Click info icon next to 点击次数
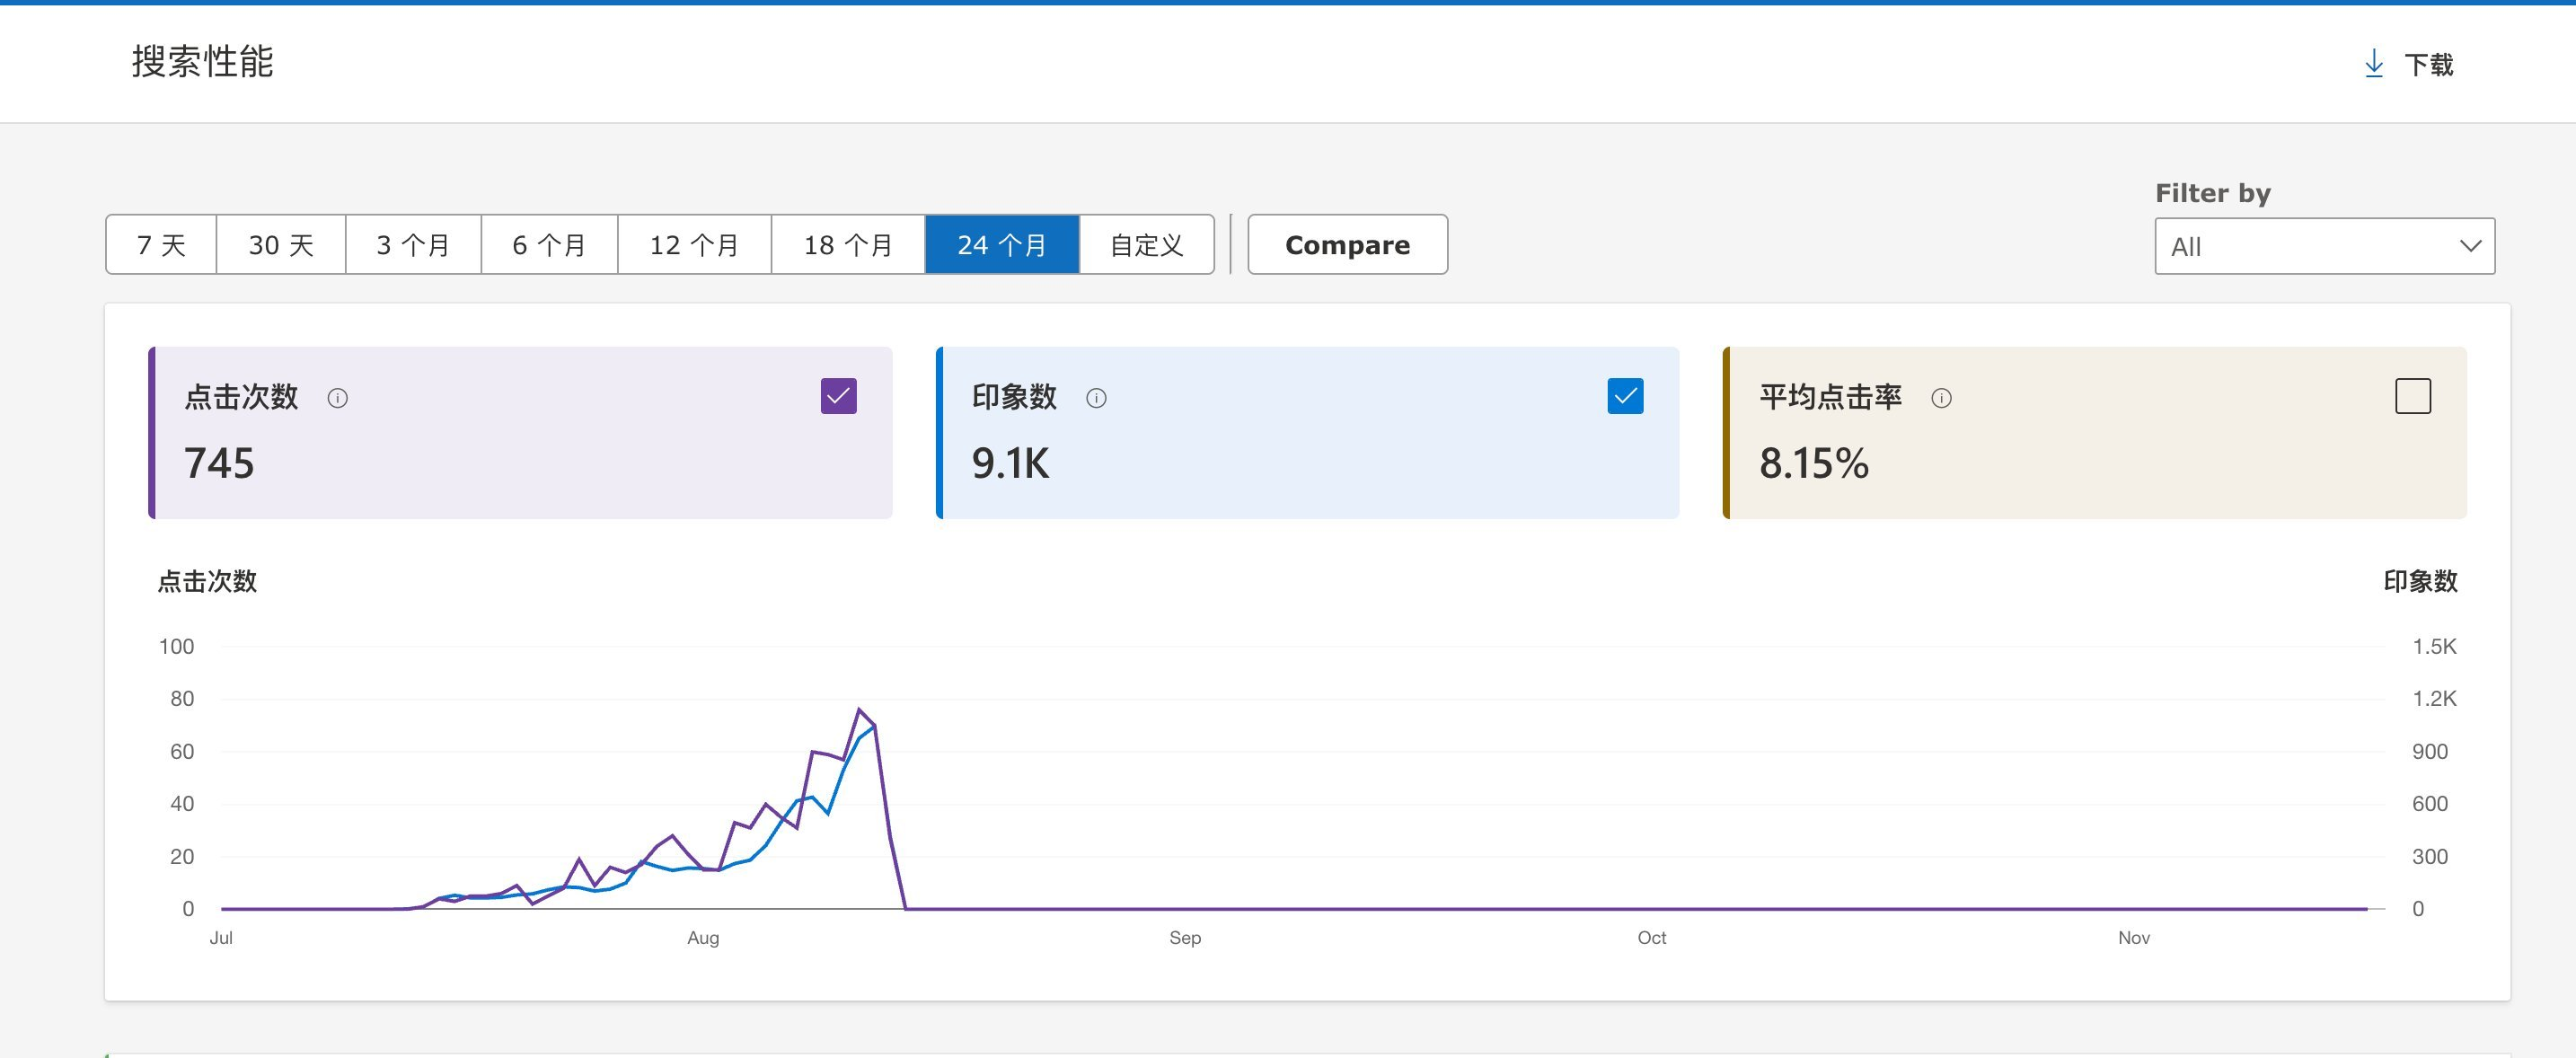Image resolution: width=2576 pixels, height=1058 pixels. point(337,398)
